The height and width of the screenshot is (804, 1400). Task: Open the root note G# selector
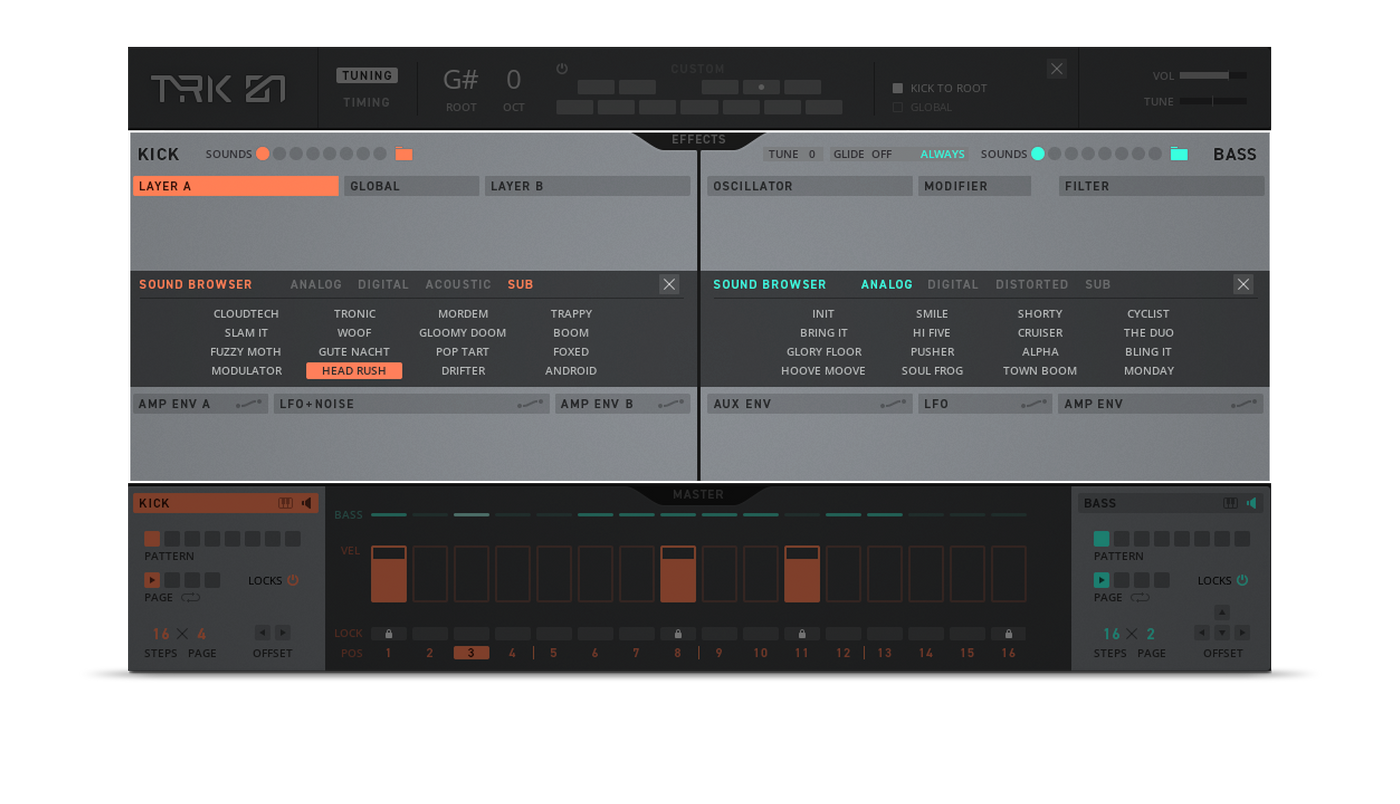tap(461, 80)
